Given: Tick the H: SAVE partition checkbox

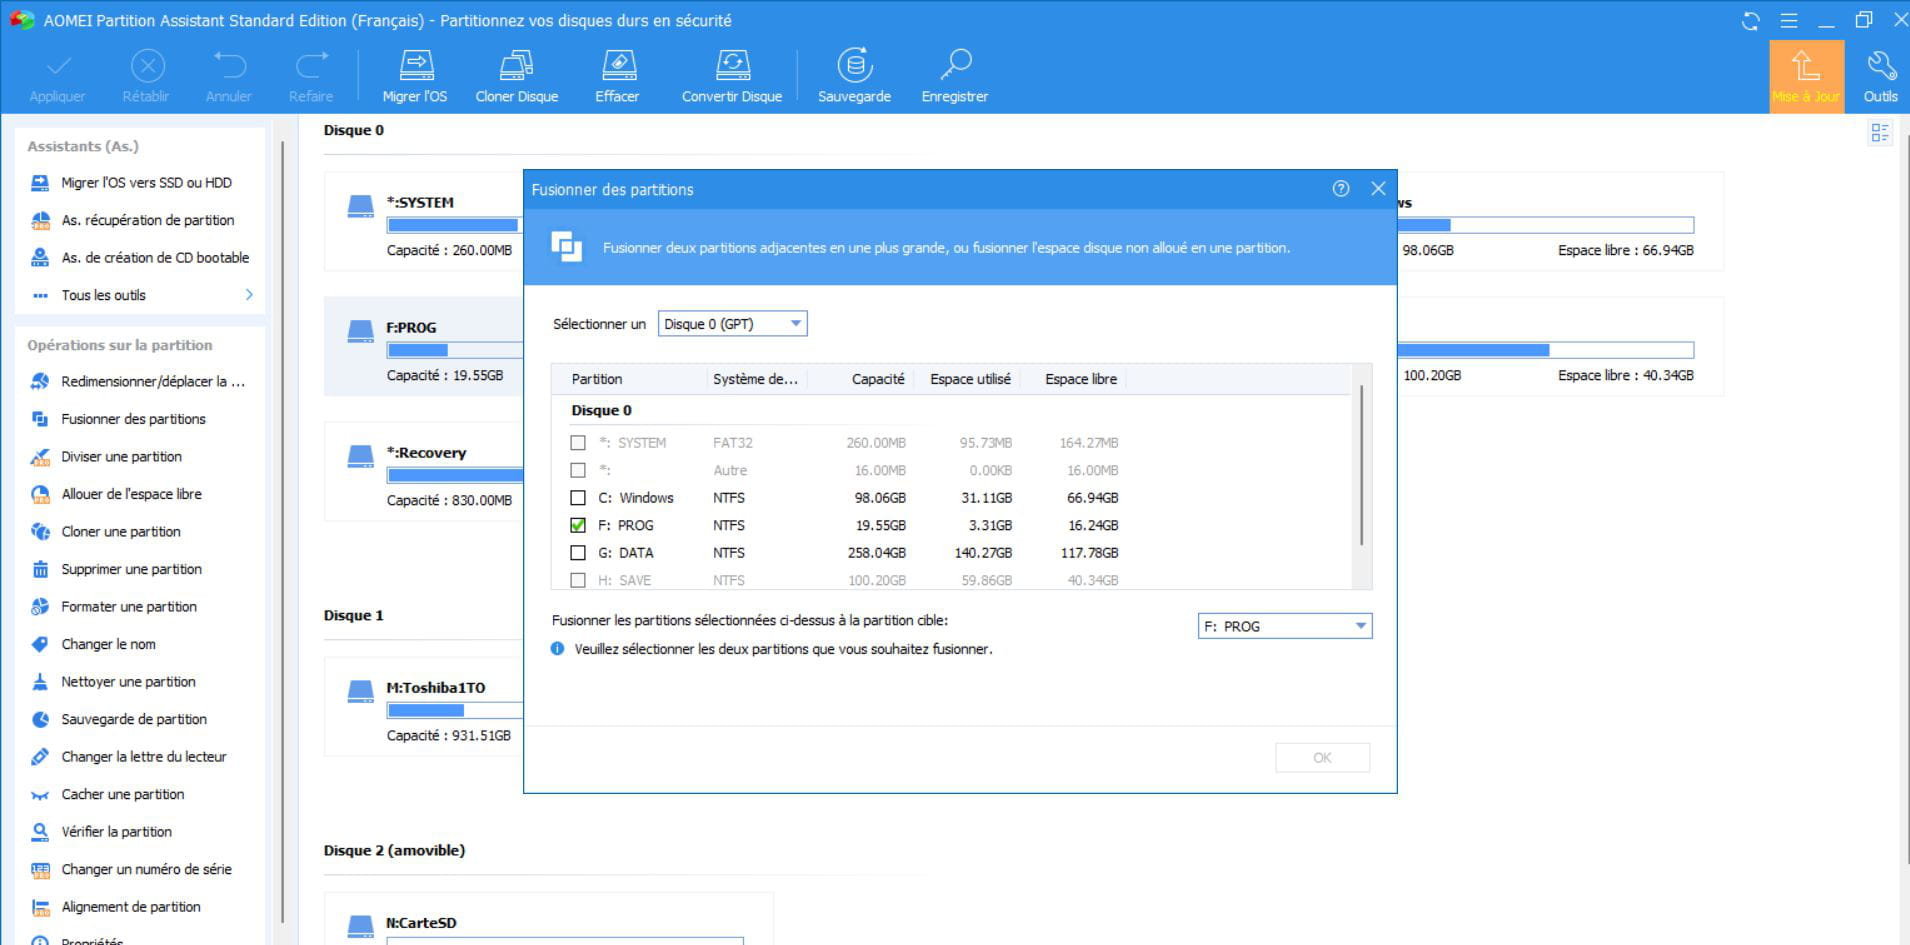Looking at the screenshot, I should point(578,580).
